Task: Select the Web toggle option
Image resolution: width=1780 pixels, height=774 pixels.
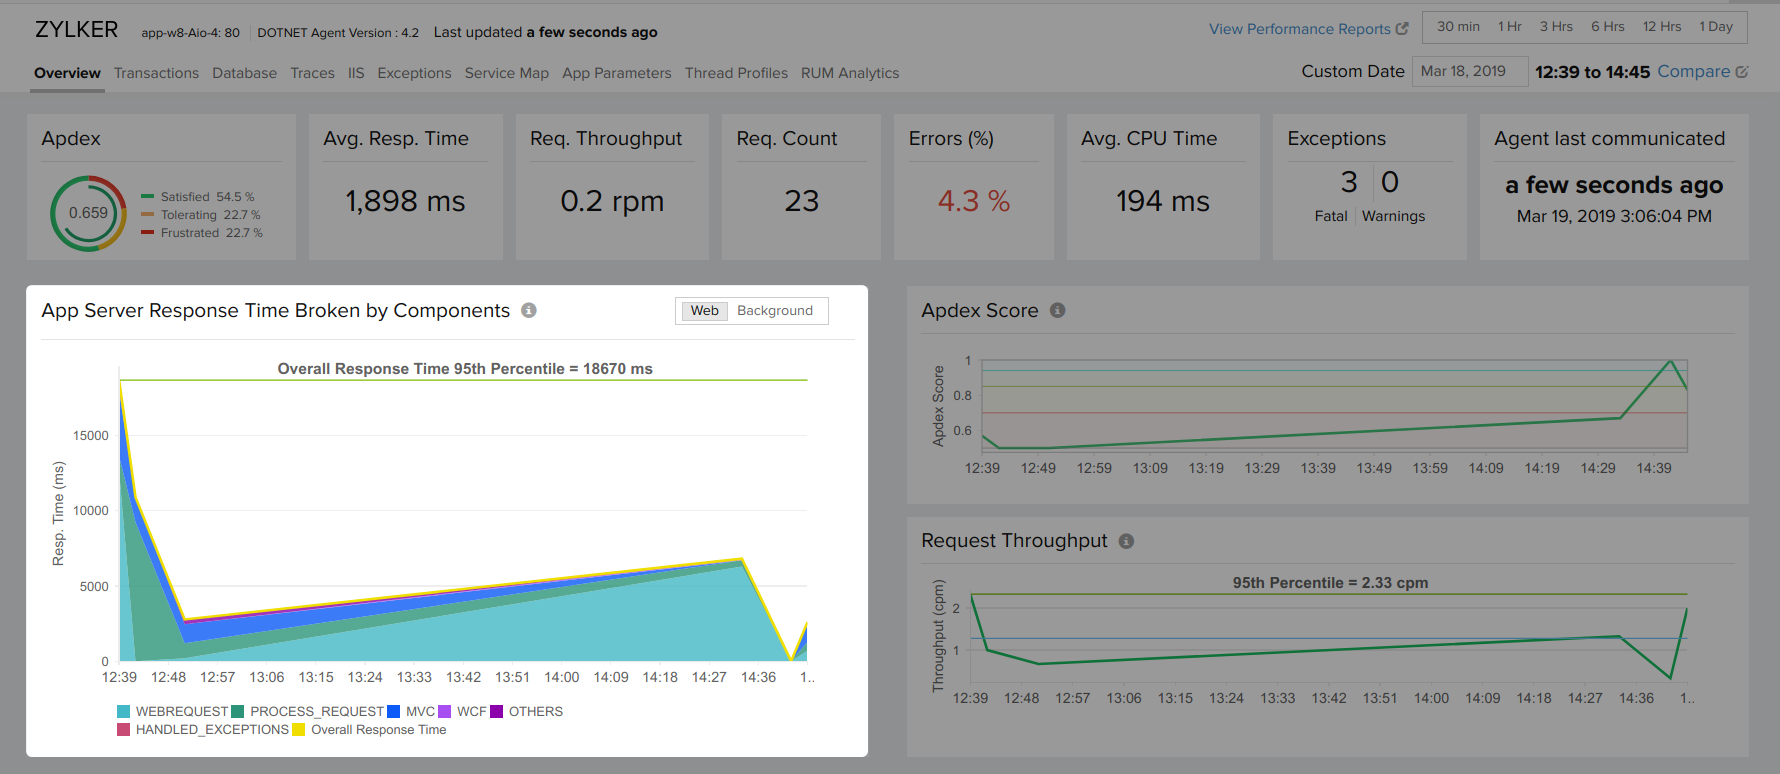Action: (704, 311)
